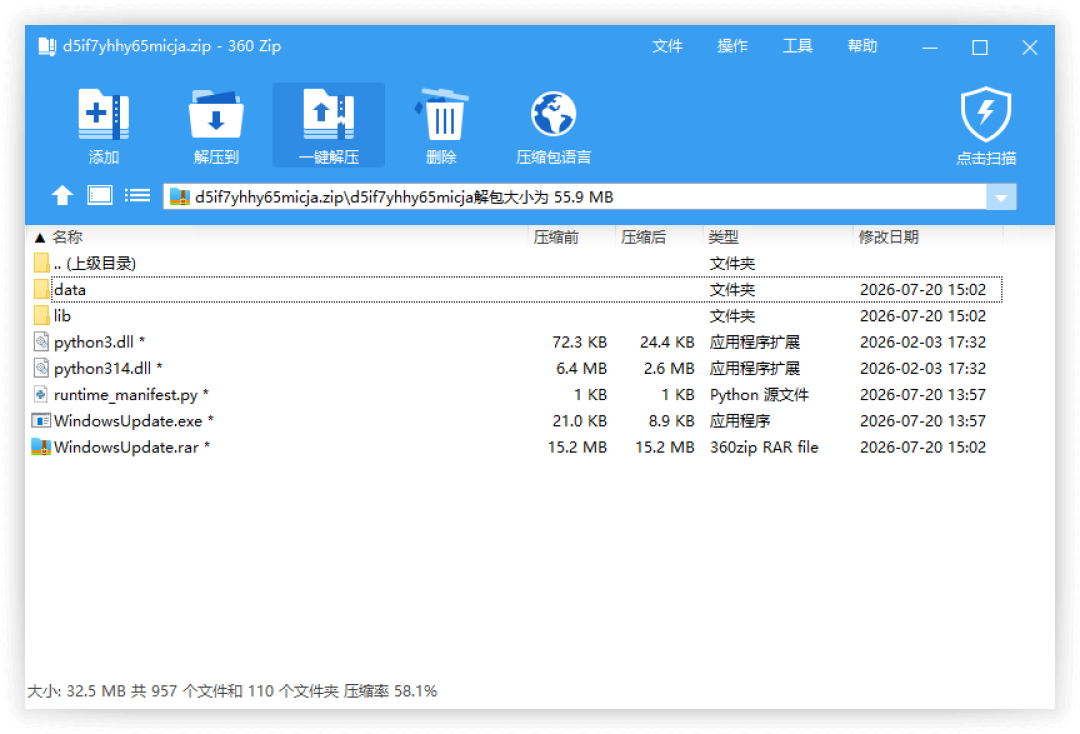Select the 'python3.dll *' file name
Screen dimensions: 1080x734
point(99,342)
